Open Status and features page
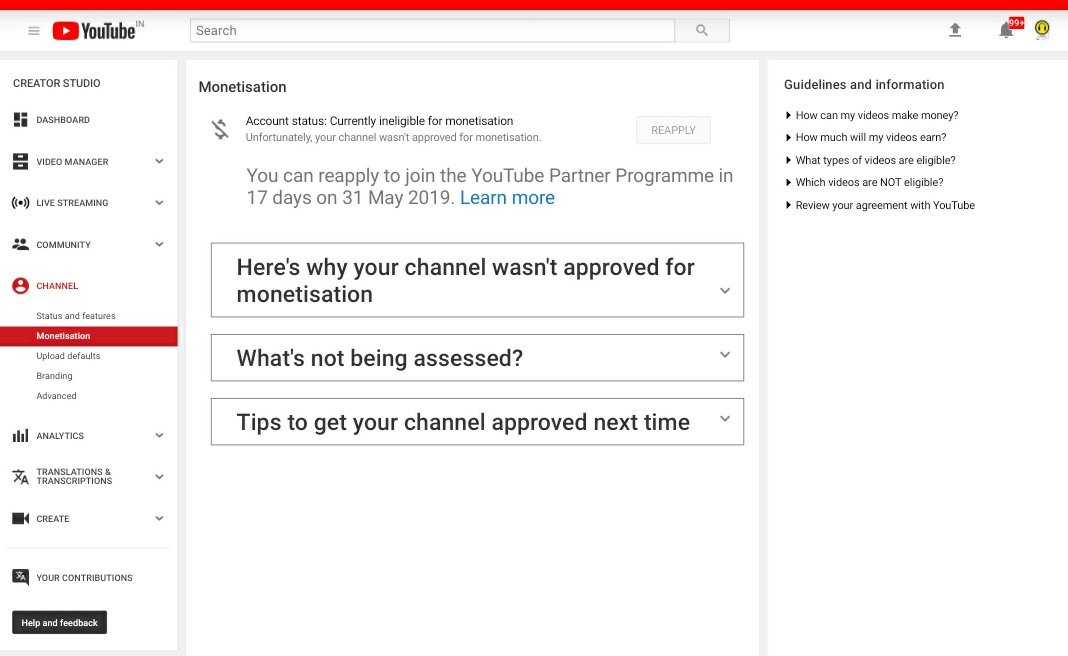This screenshot has width=1068, height=656. click(76, 316)
